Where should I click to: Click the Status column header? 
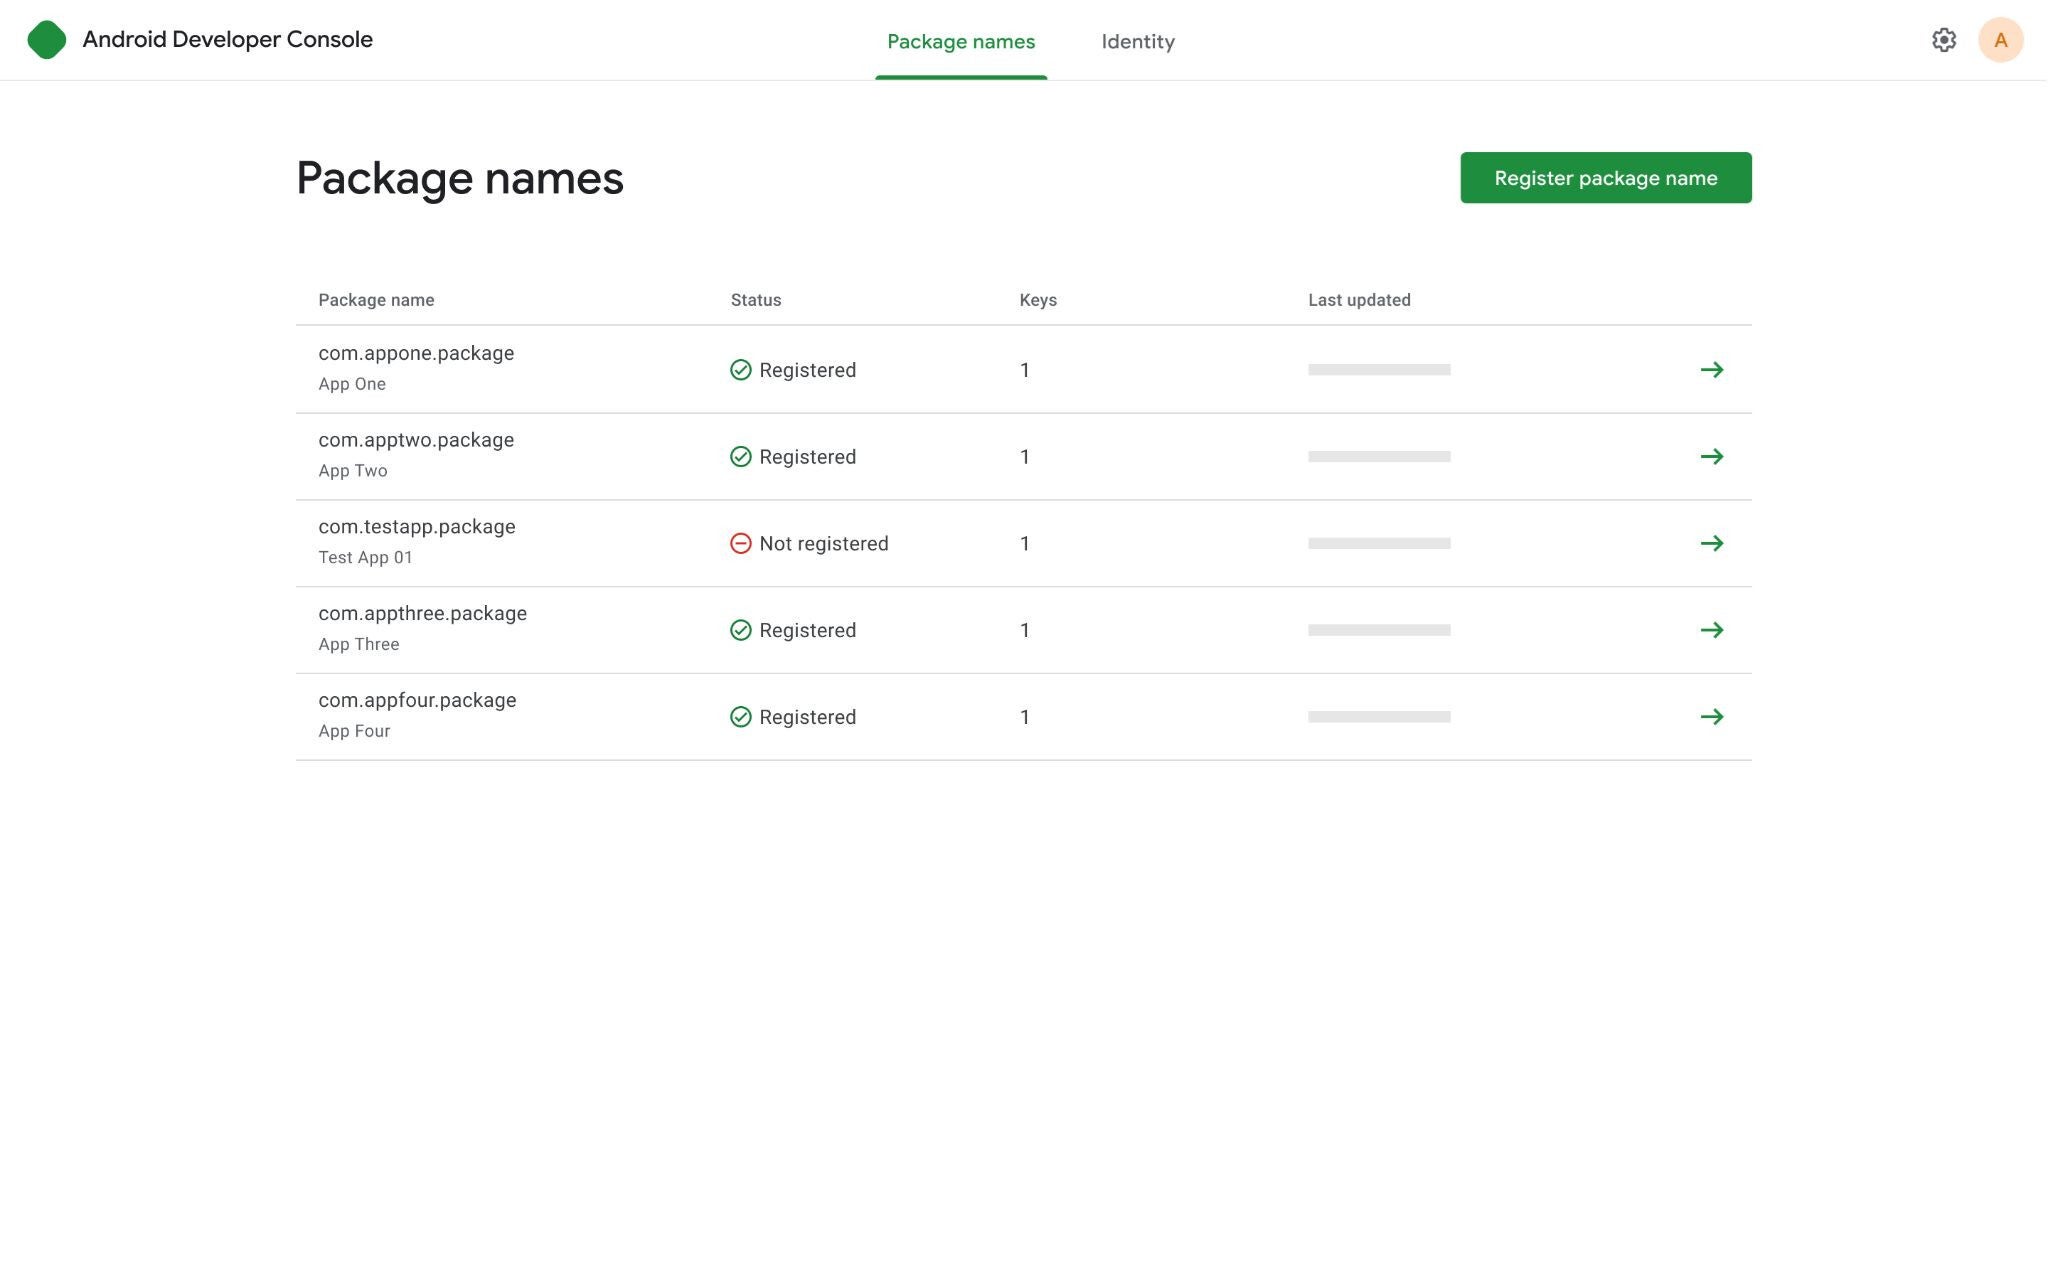755,299
